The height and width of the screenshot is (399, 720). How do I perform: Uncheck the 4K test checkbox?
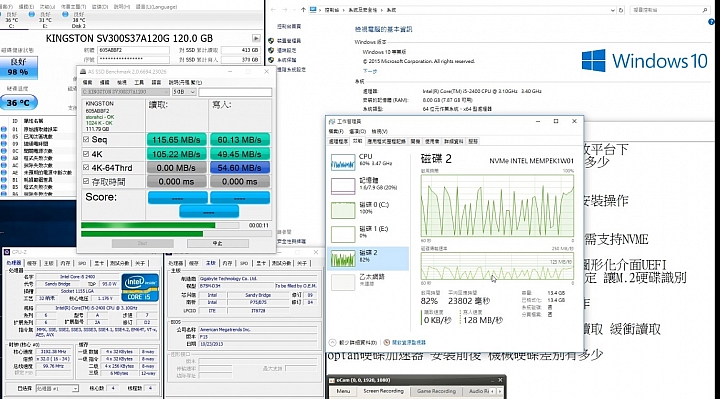(x=86, y=154)
